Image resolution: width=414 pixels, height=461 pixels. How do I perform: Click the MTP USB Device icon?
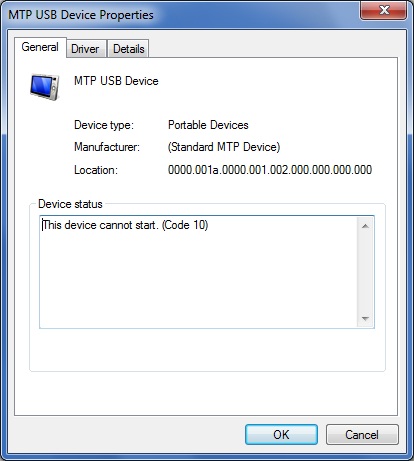pos(45,87)
